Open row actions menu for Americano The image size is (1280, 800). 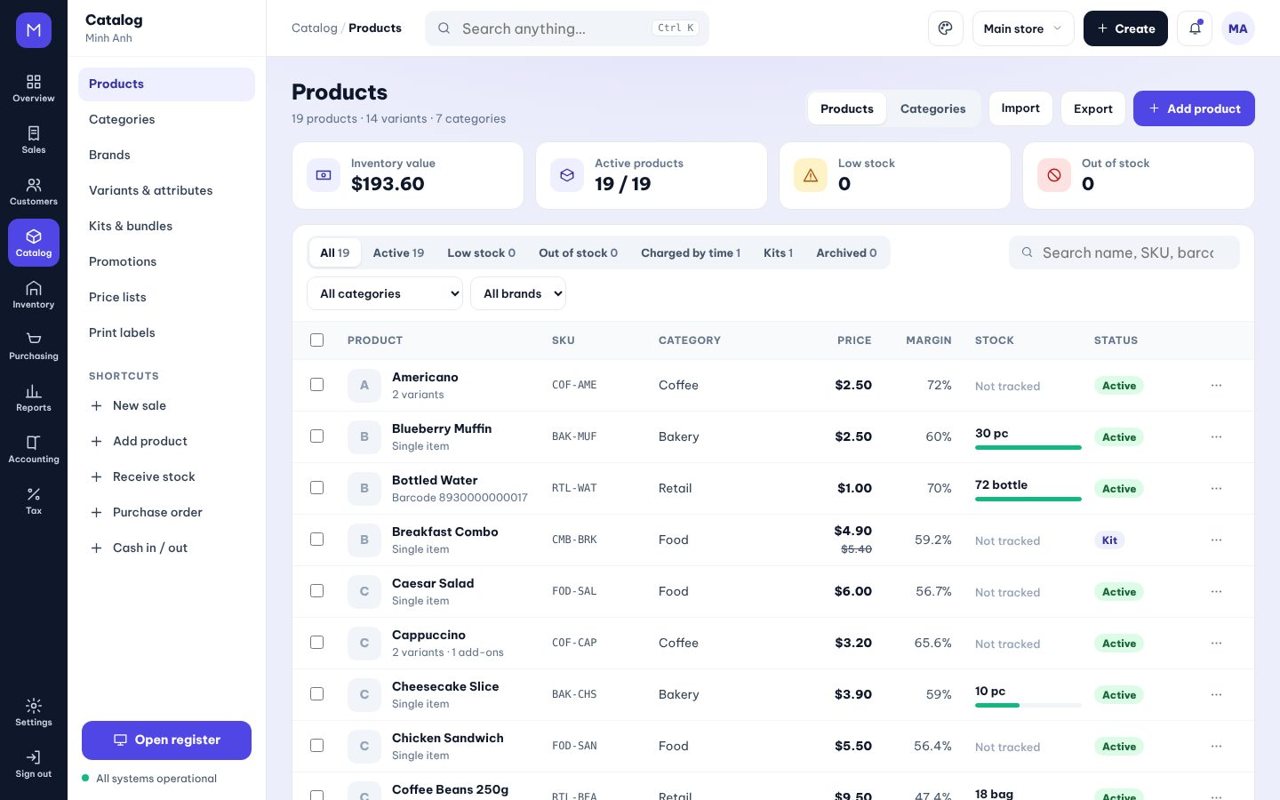coord(1216,385)
